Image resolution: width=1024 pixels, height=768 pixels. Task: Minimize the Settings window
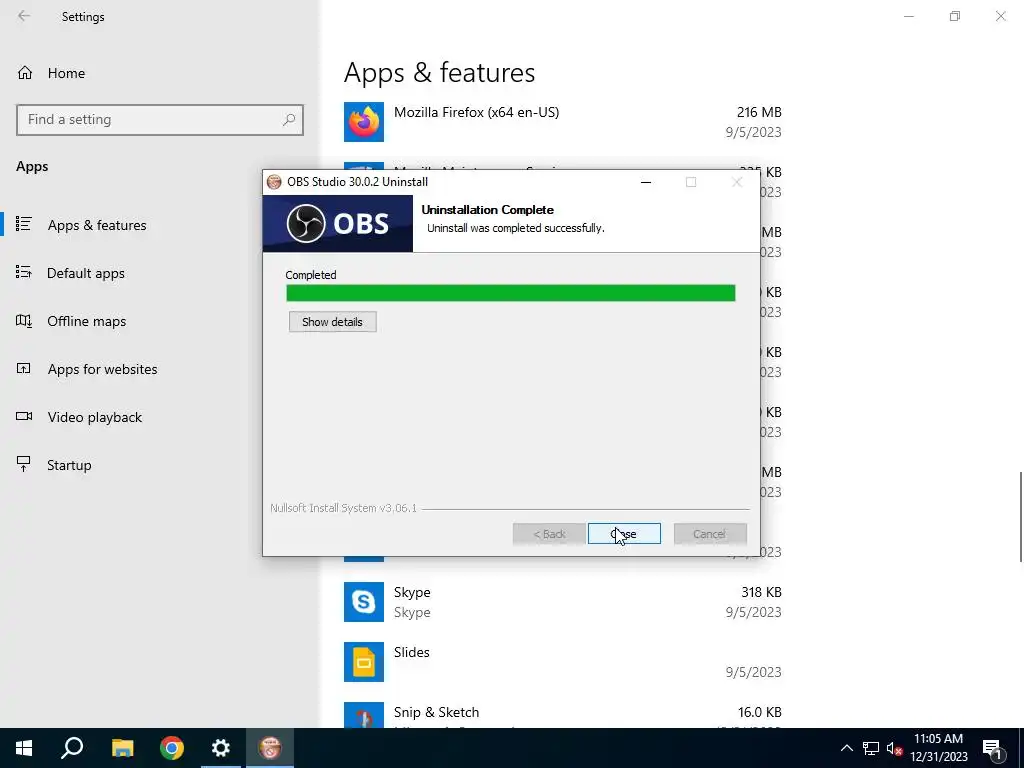(x=909, y=16)
